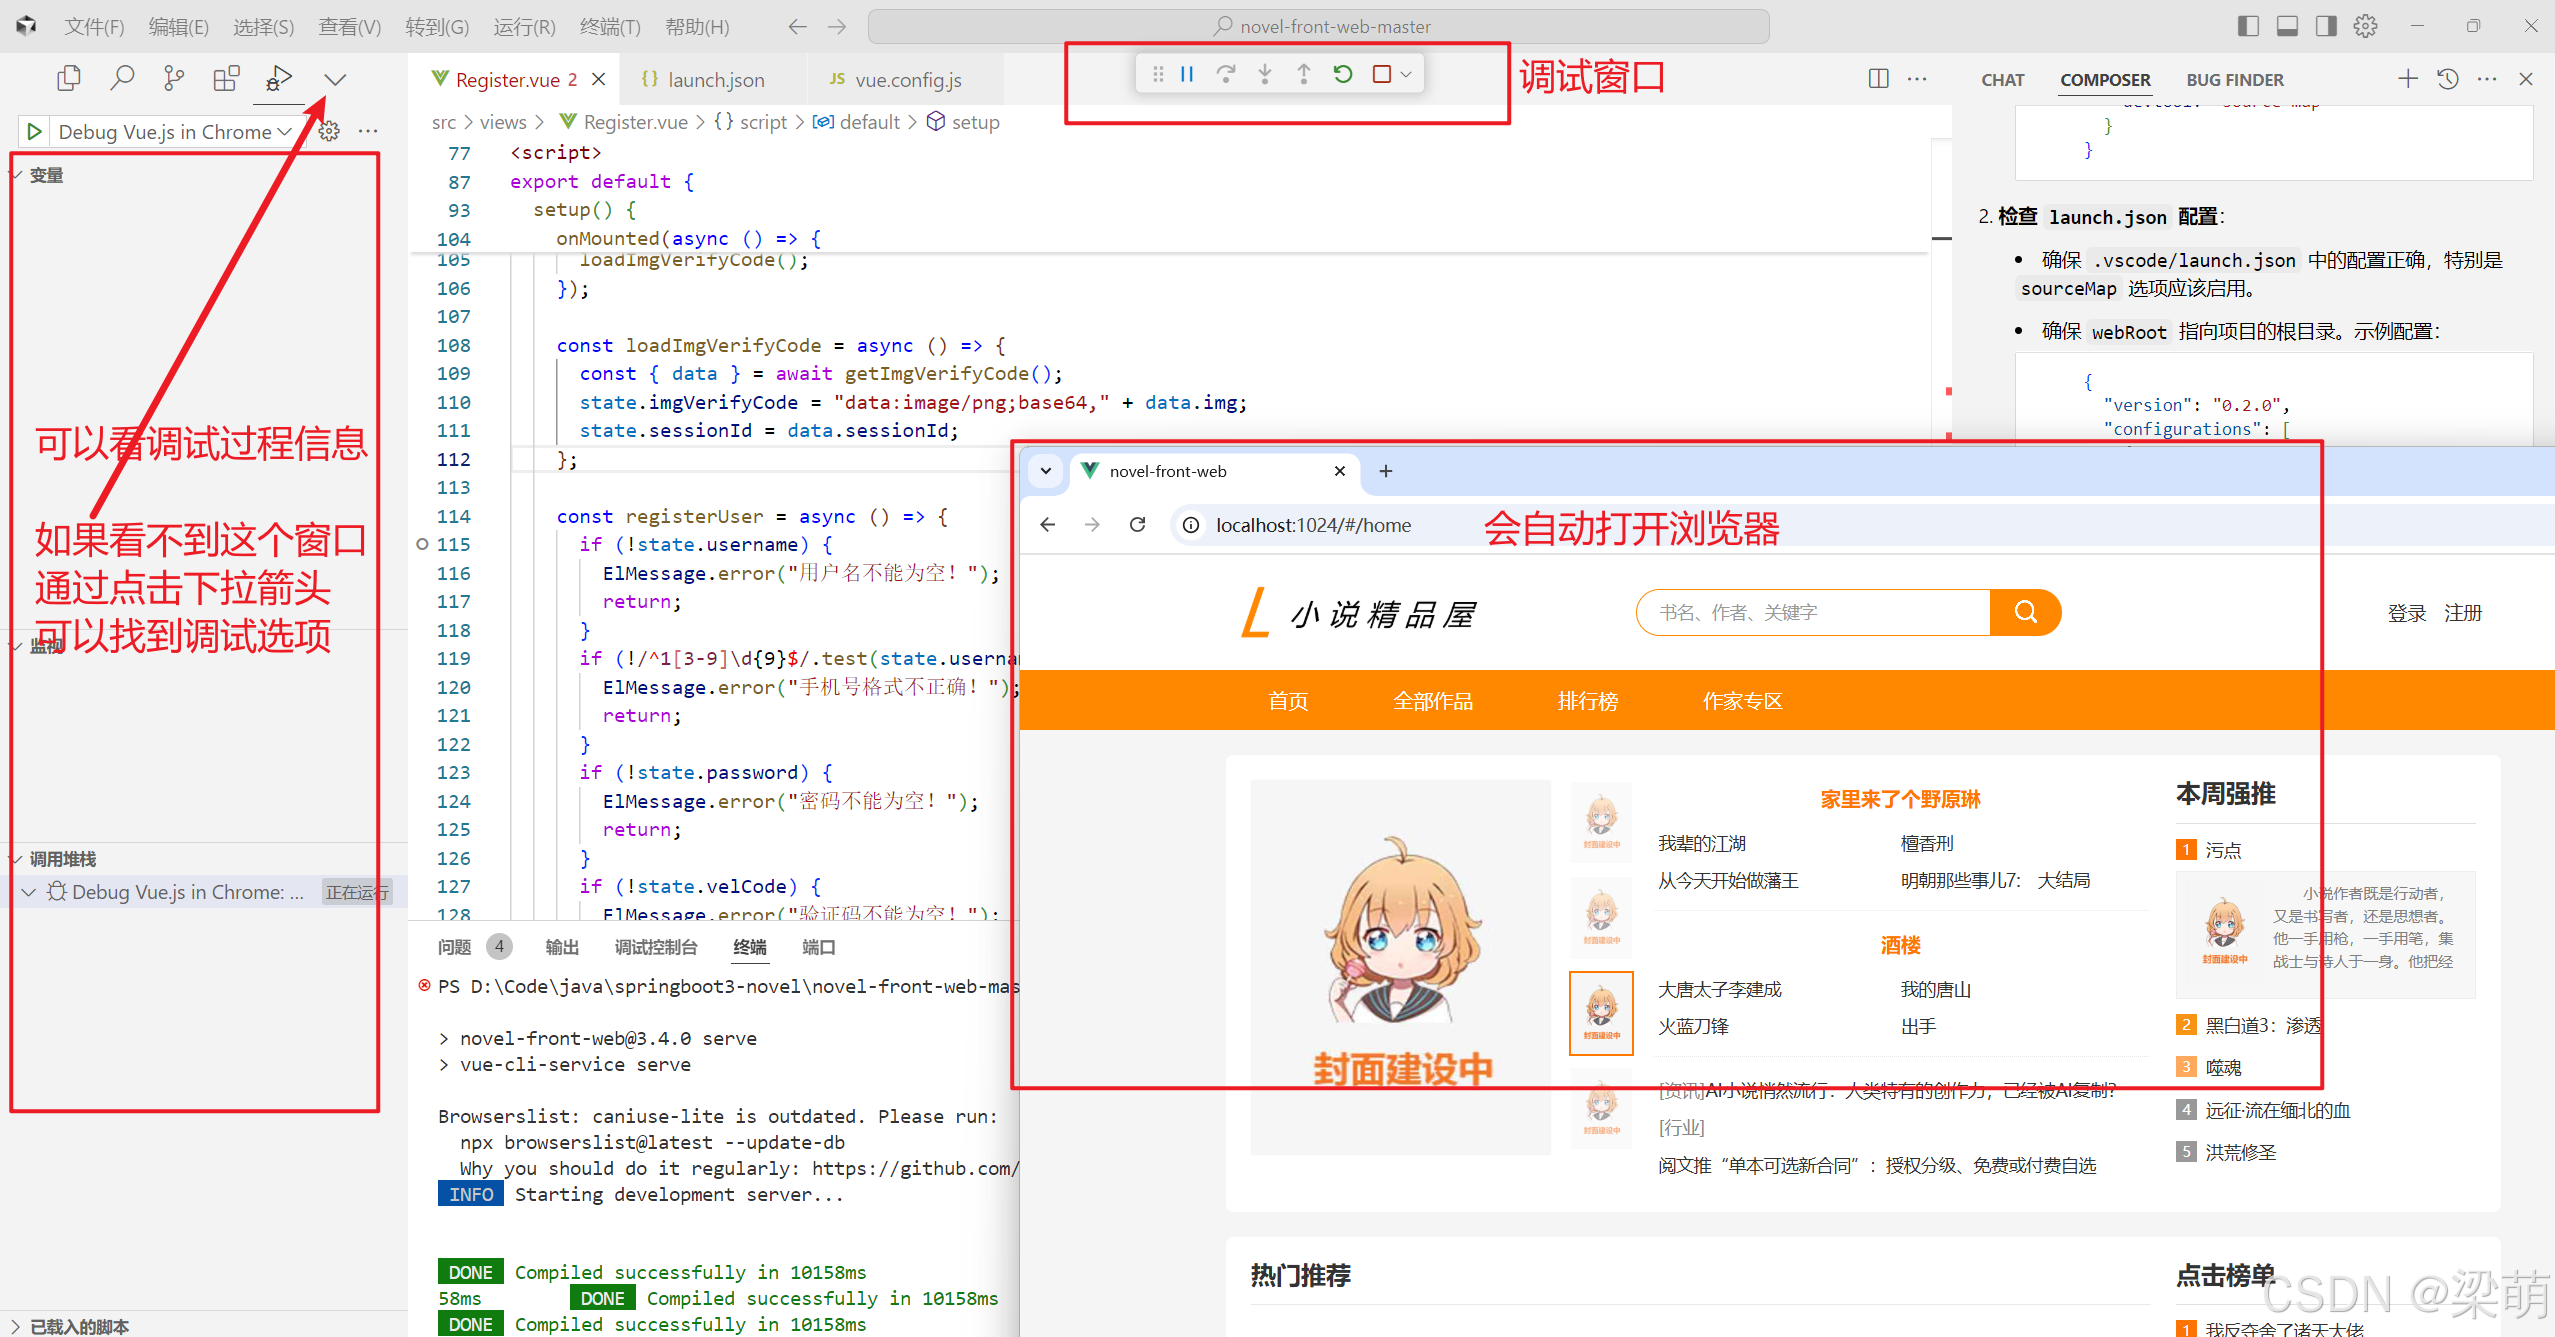The width and height of the screenshot is (2555, 1337).
Task: Open the Search sidebar icon
Action: [x=122, y=78]
